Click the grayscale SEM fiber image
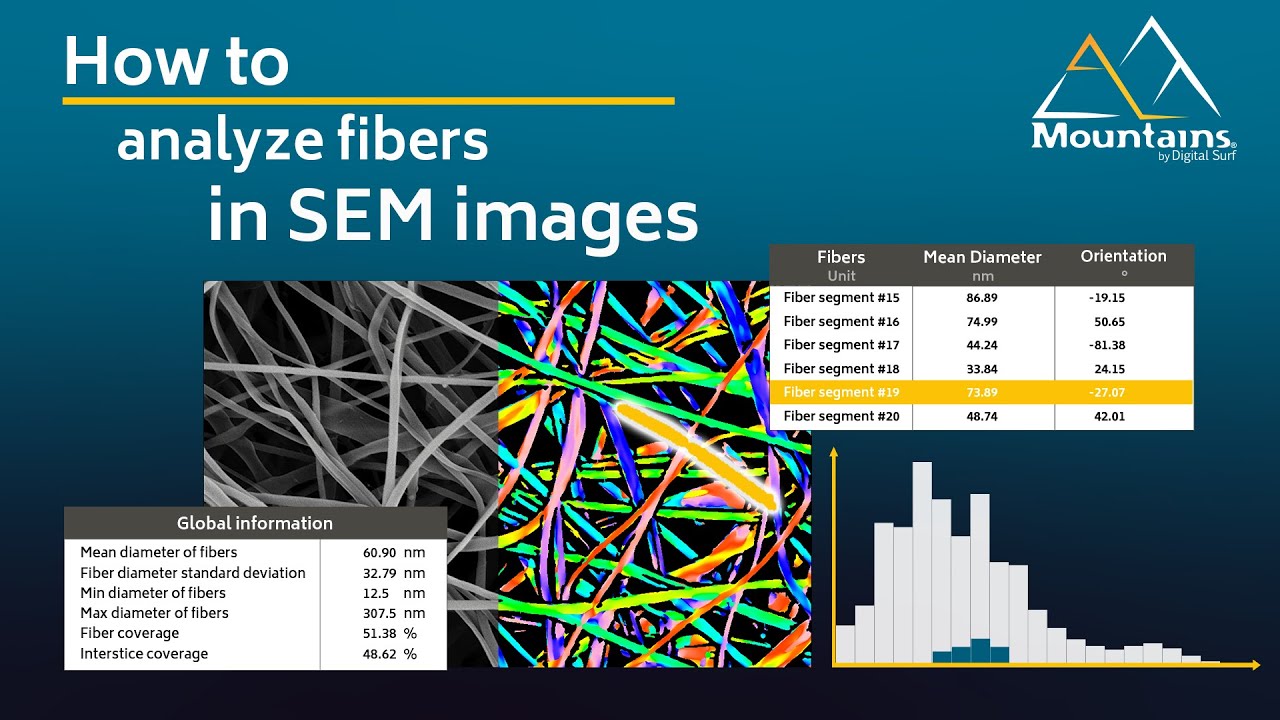Image resolution: width=1280 pixels, height=720 pixels. pos(350,393)
